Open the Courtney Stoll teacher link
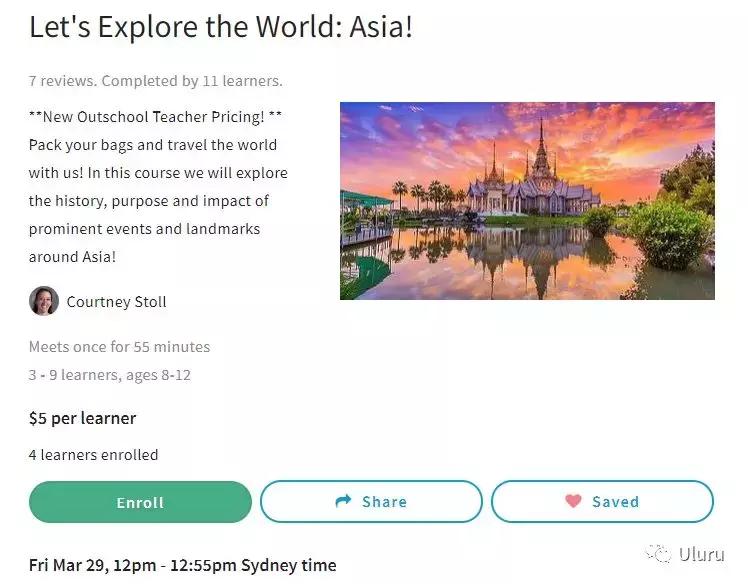 [x=116, y=302]
